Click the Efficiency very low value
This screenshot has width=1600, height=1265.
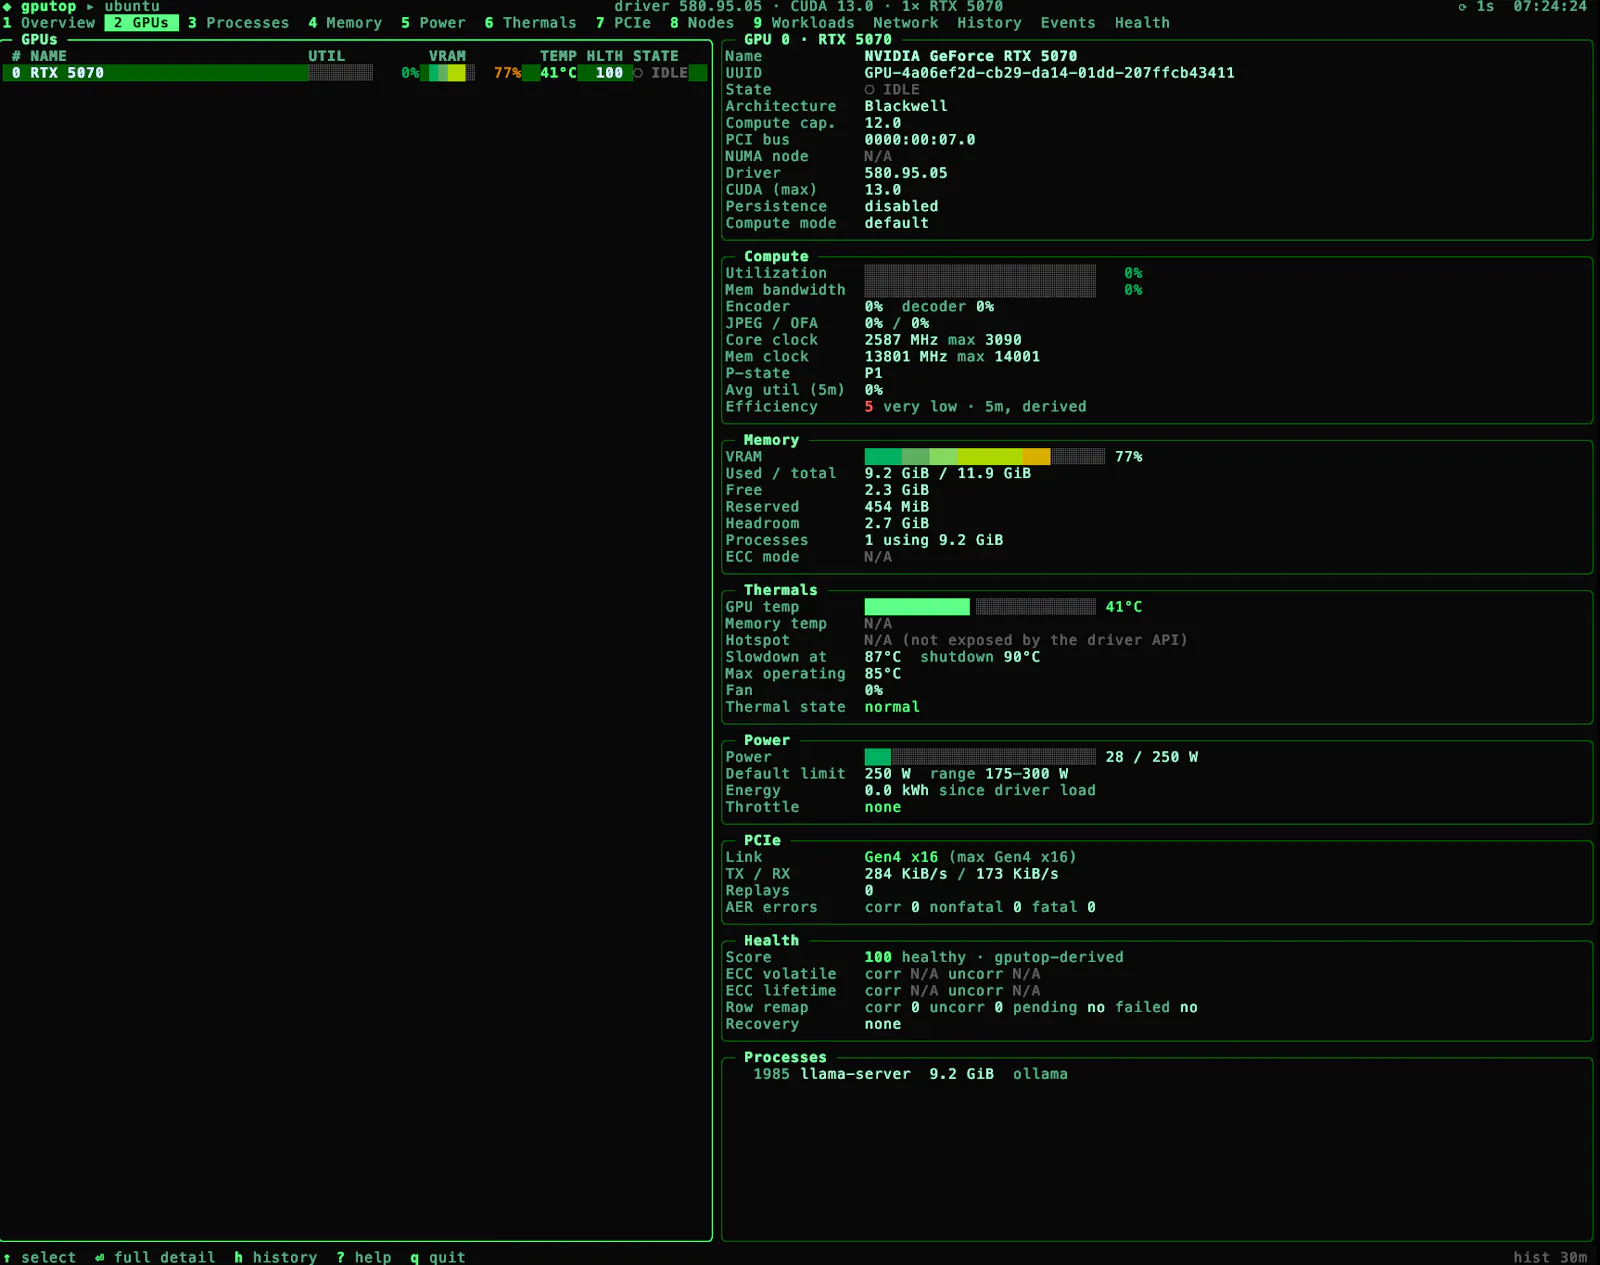coord(975,407)
